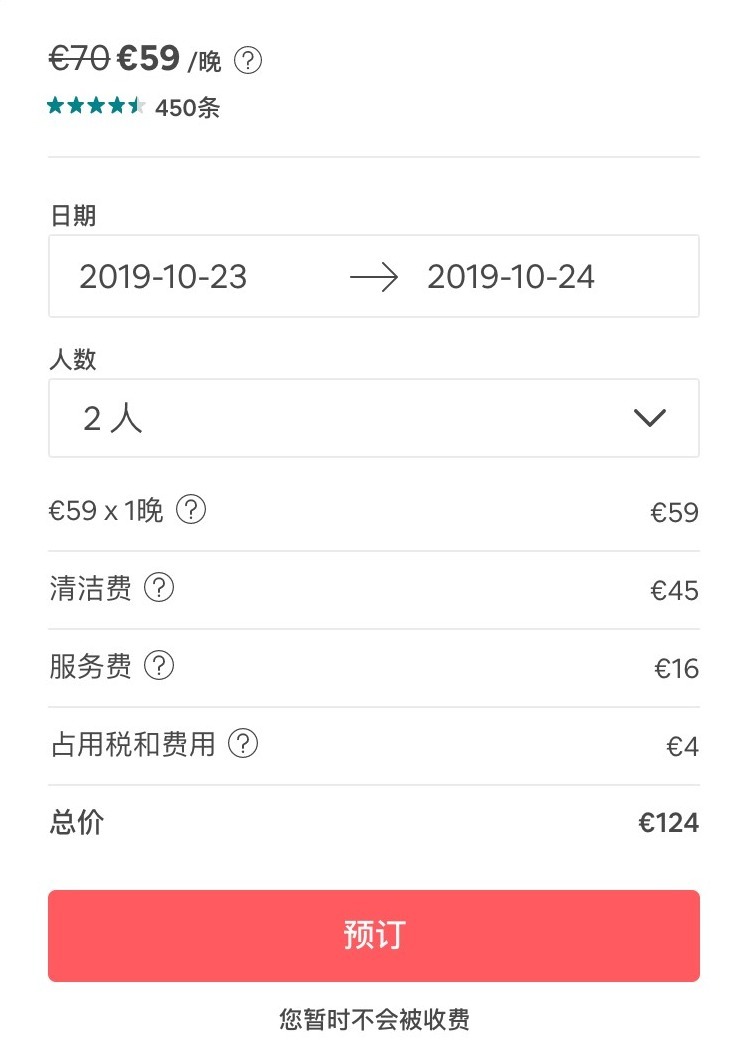The width and height of the screenshot is (742, 1058).
Task: Click the help icon beside the nightly price
Action: pyautogui.click(x=248, y=61)
